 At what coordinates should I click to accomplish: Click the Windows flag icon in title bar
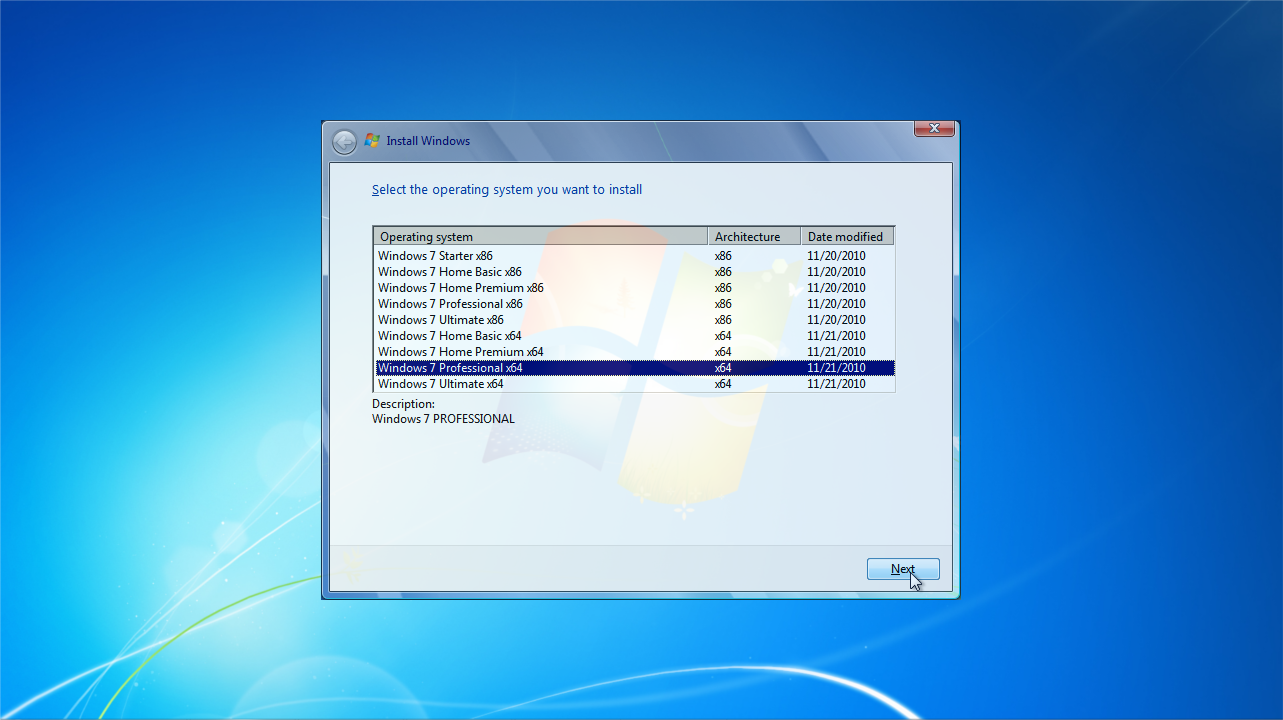click(x=372, y=141)
